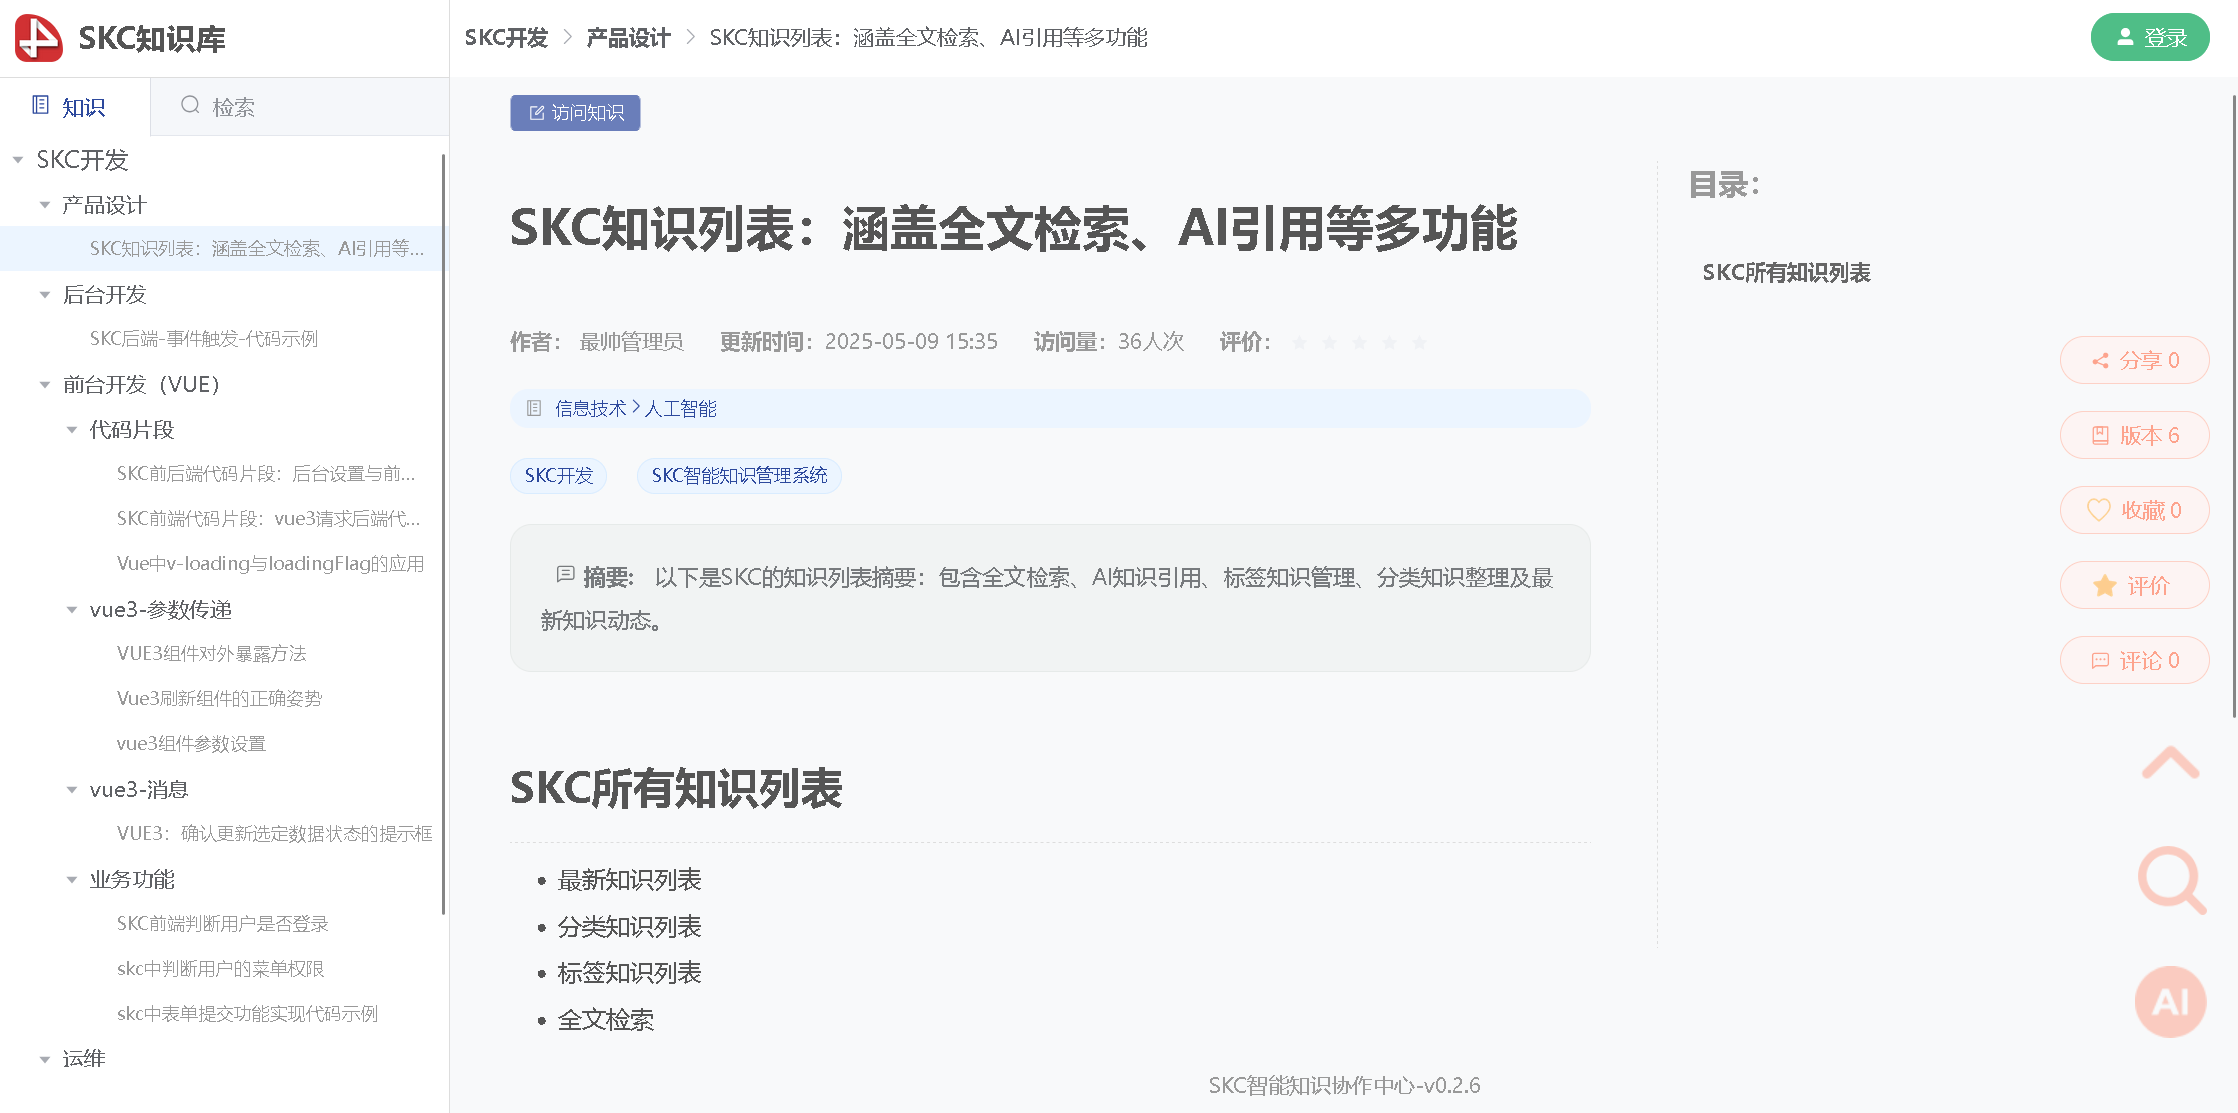
Task: Switch to the 检索 search tab
Action: 218,107
